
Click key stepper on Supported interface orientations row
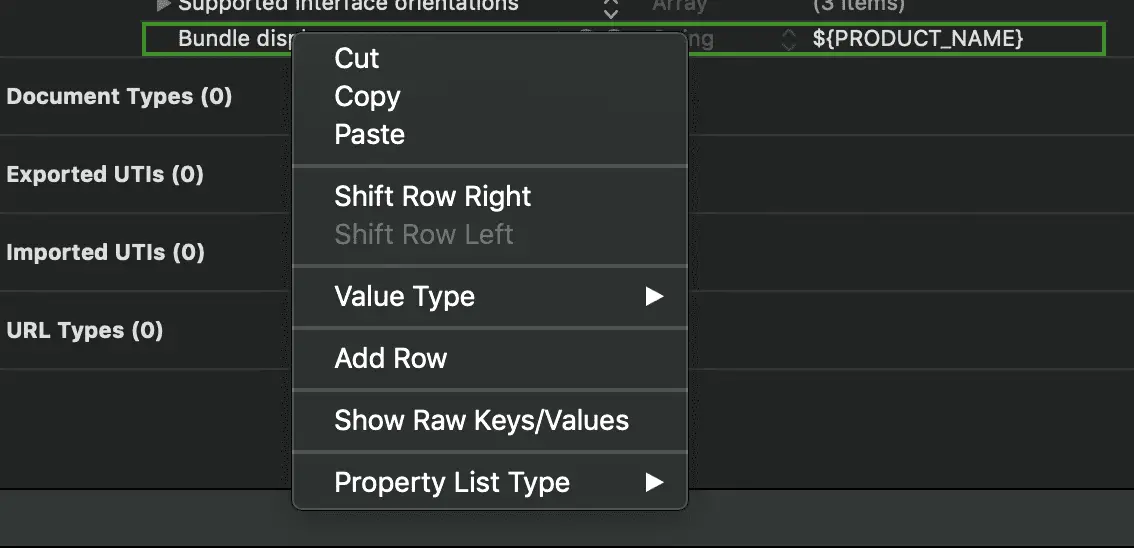611,8
